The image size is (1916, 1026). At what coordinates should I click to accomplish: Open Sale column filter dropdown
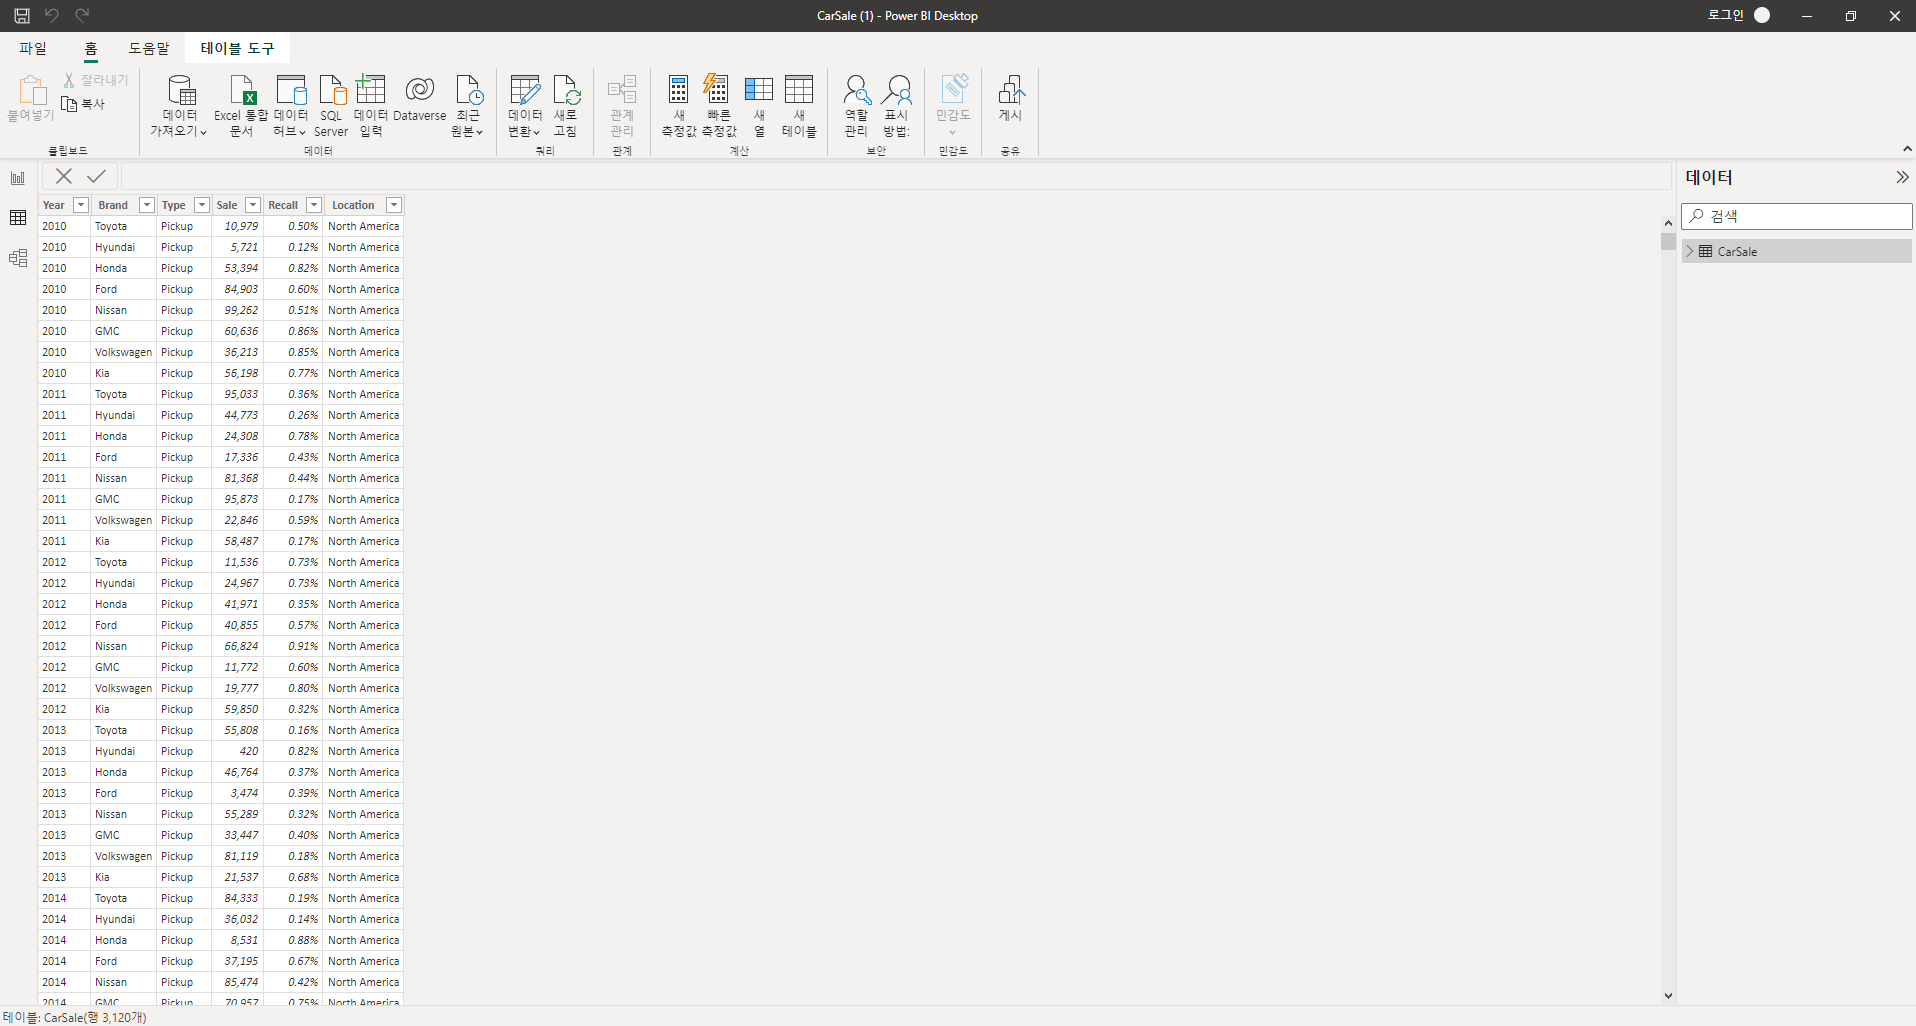[252, 205]
